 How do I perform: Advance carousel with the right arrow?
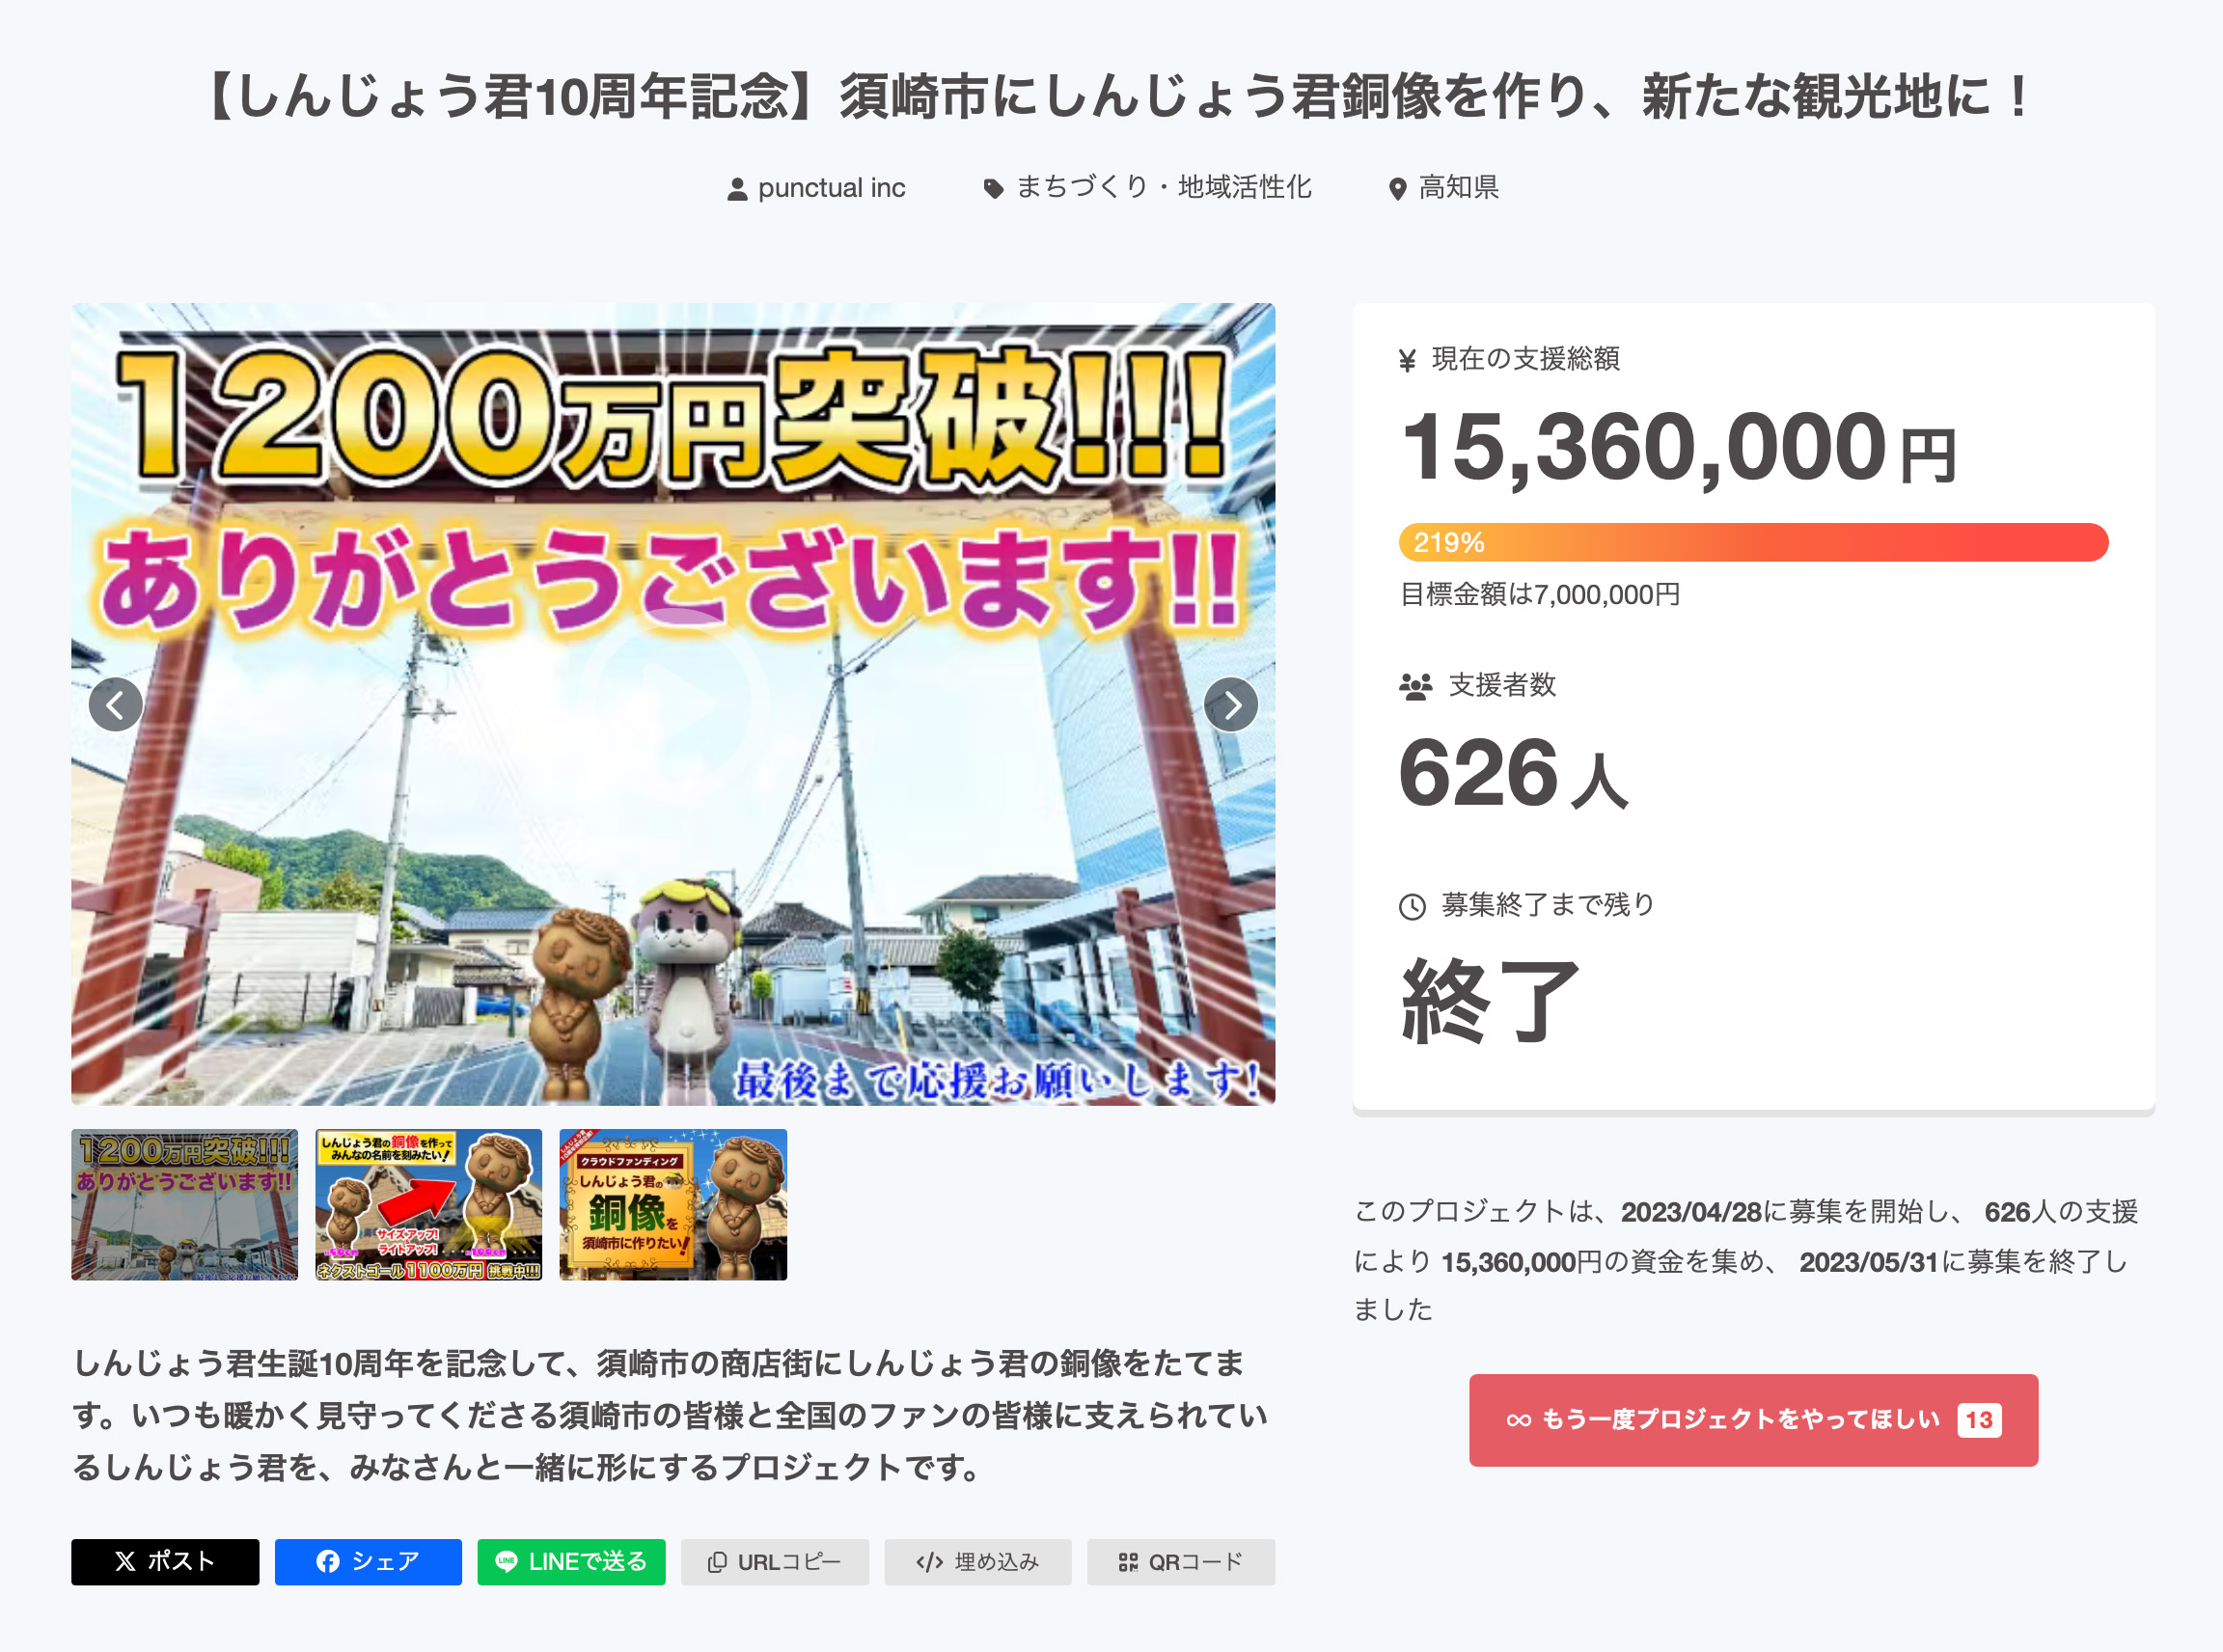1232,705
